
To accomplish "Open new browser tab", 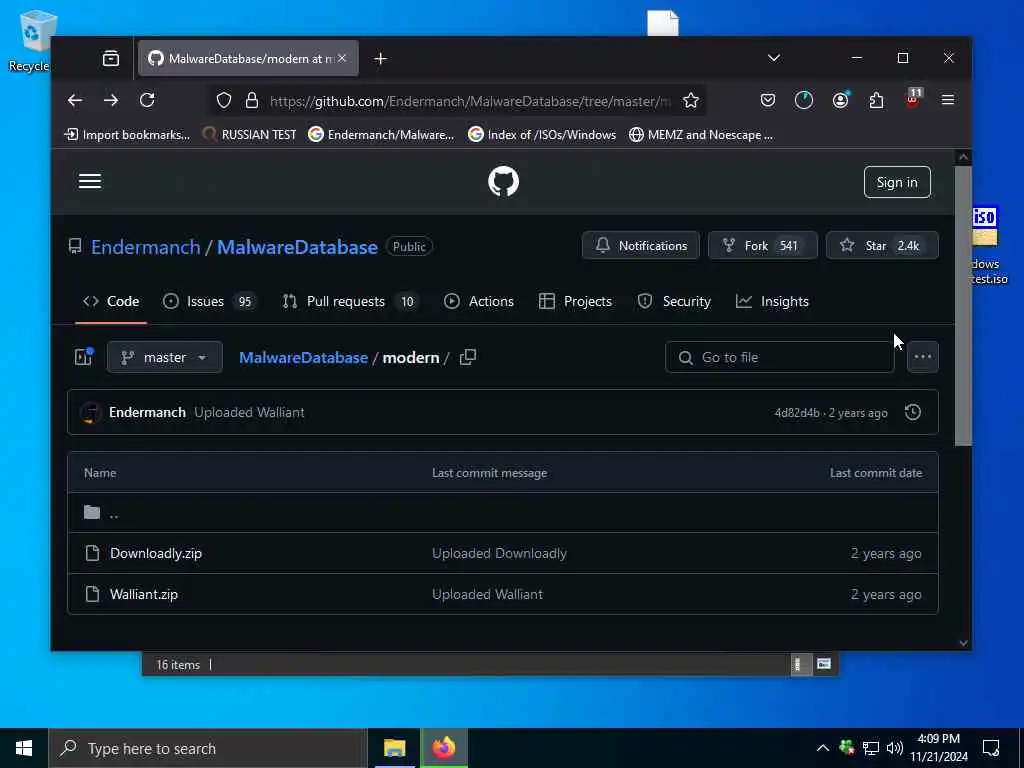I will tap(381, 59).
